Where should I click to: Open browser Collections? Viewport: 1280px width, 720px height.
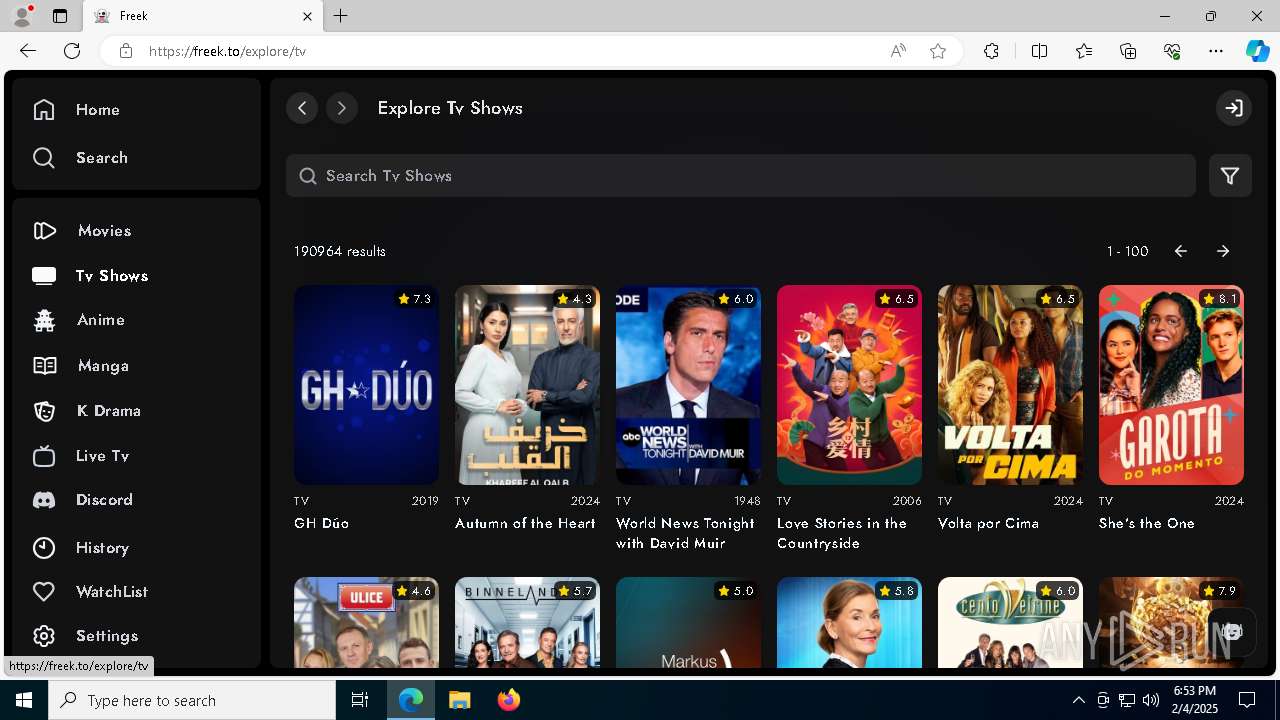[x=1128, y=51]
